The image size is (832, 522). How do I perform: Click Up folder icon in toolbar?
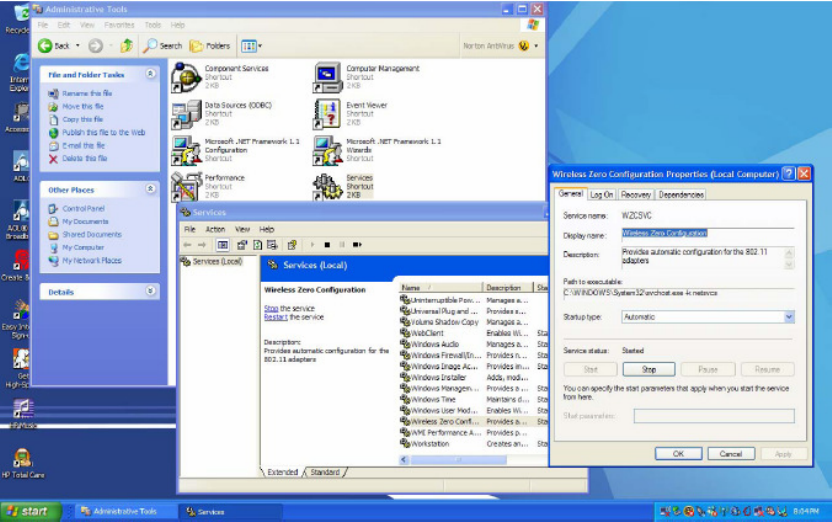pyautogui.click(x=126, y=46)
